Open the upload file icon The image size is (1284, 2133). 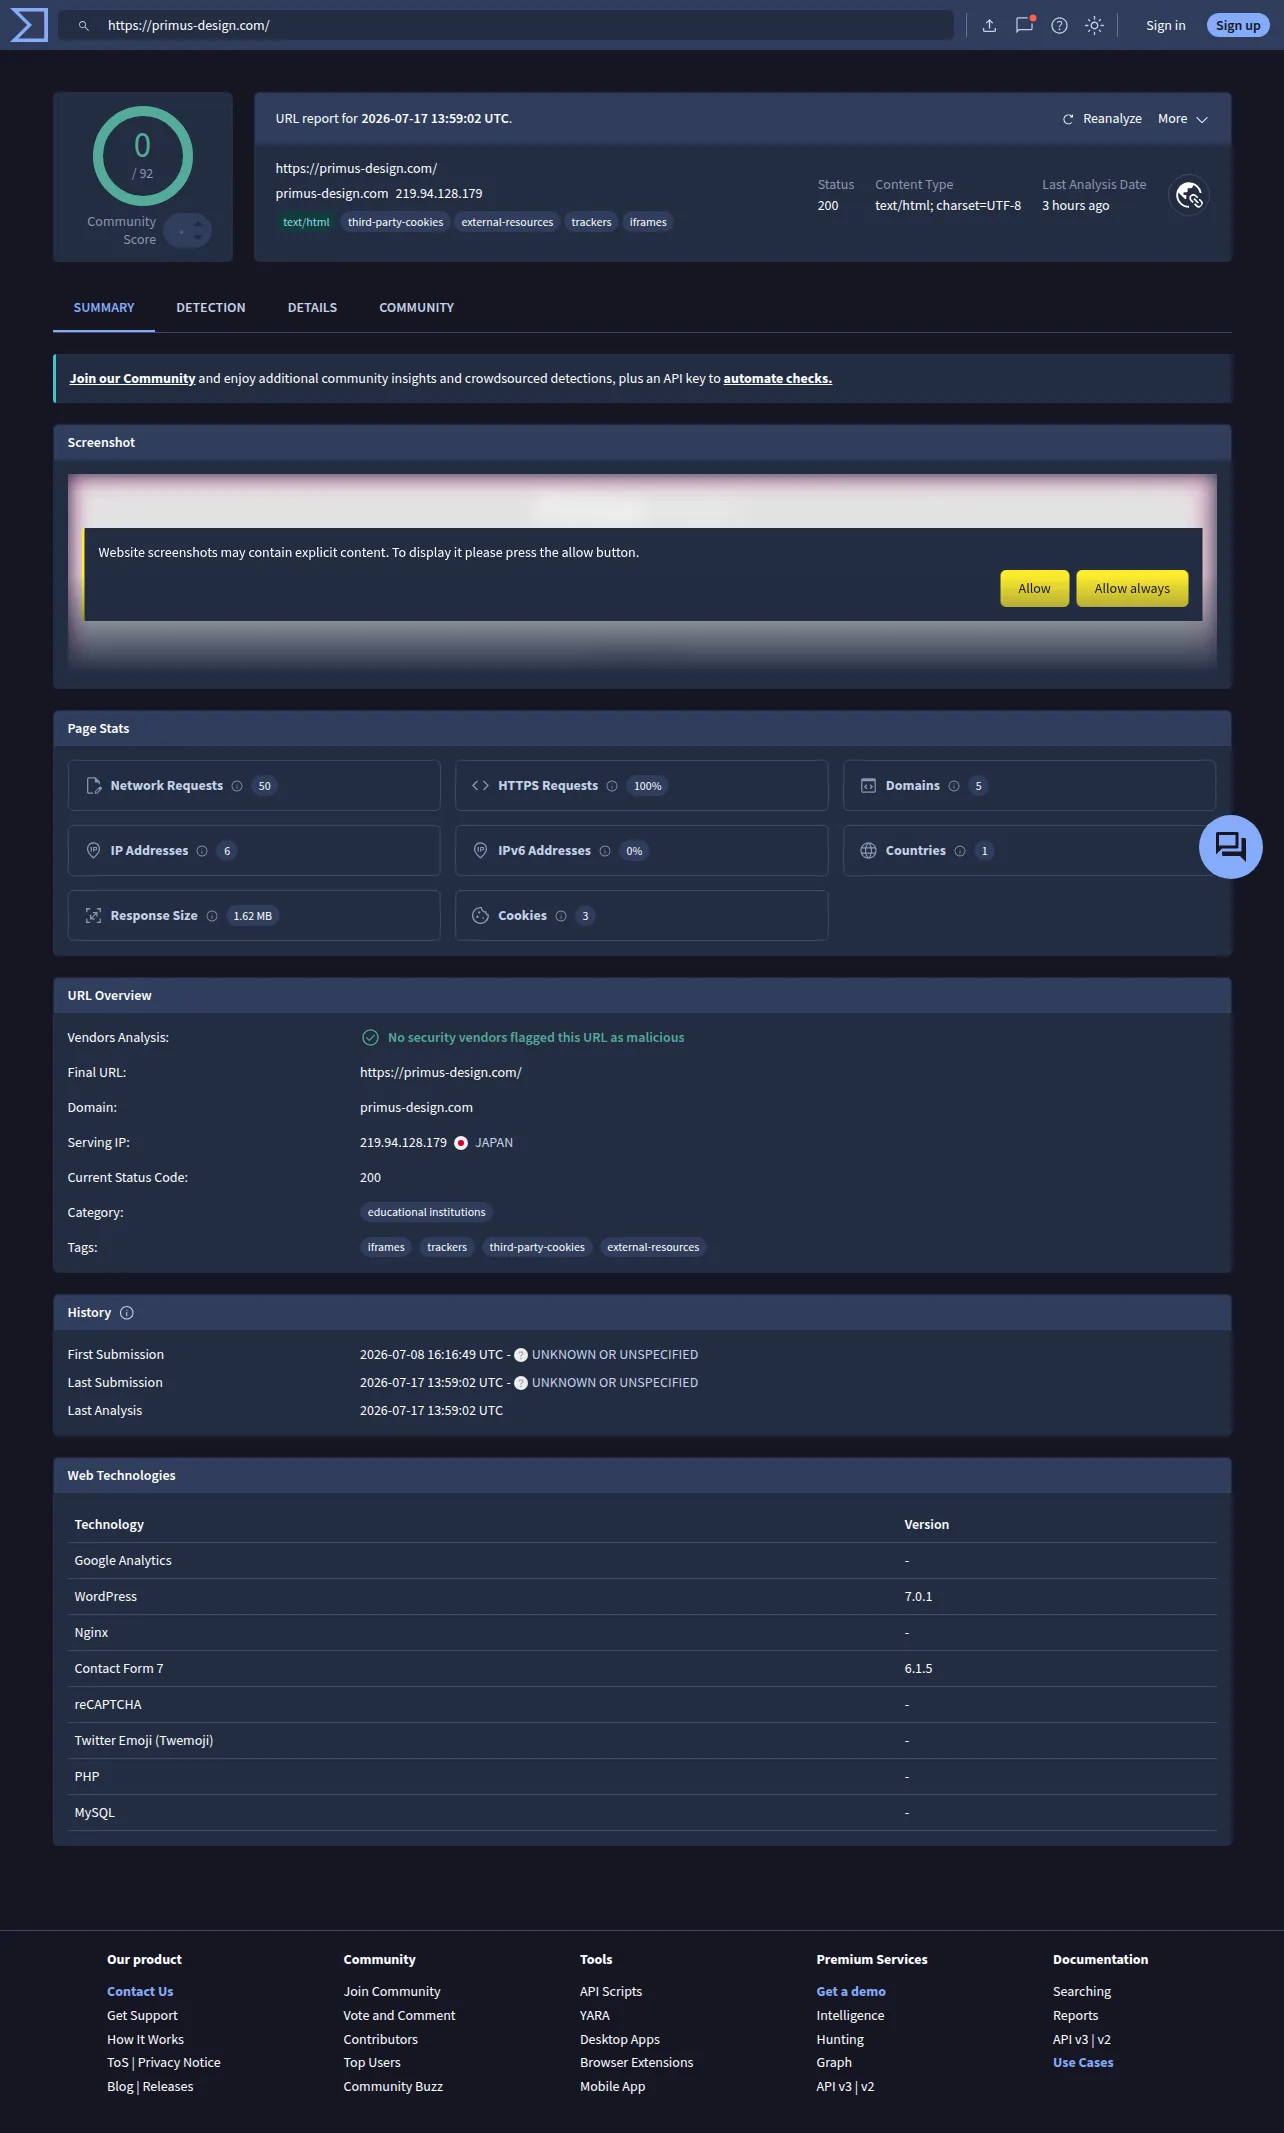pos(989,26)
